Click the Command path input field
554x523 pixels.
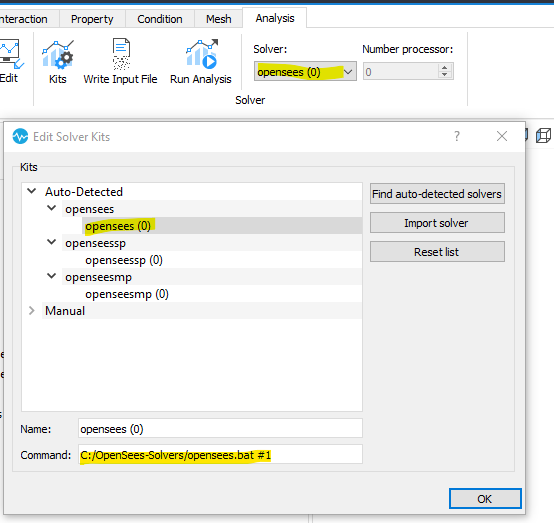220,454
